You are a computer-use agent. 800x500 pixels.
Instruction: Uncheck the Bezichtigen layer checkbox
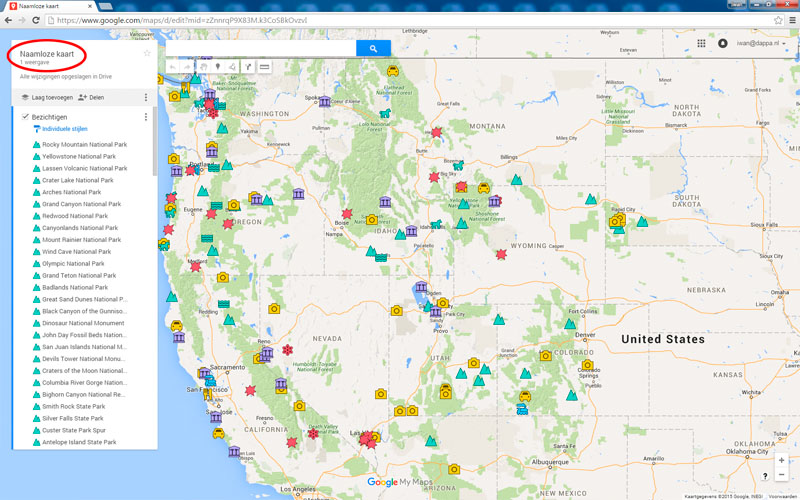(x=25, y=117)
